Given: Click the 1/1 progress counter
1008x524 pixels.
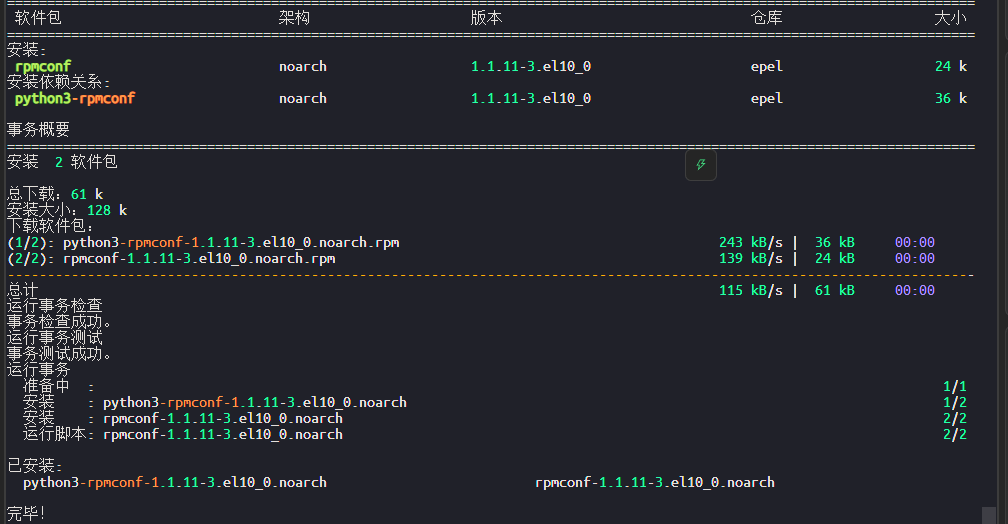Looking at the screenshot, I should pyautogui.click(x=955, y=386).
